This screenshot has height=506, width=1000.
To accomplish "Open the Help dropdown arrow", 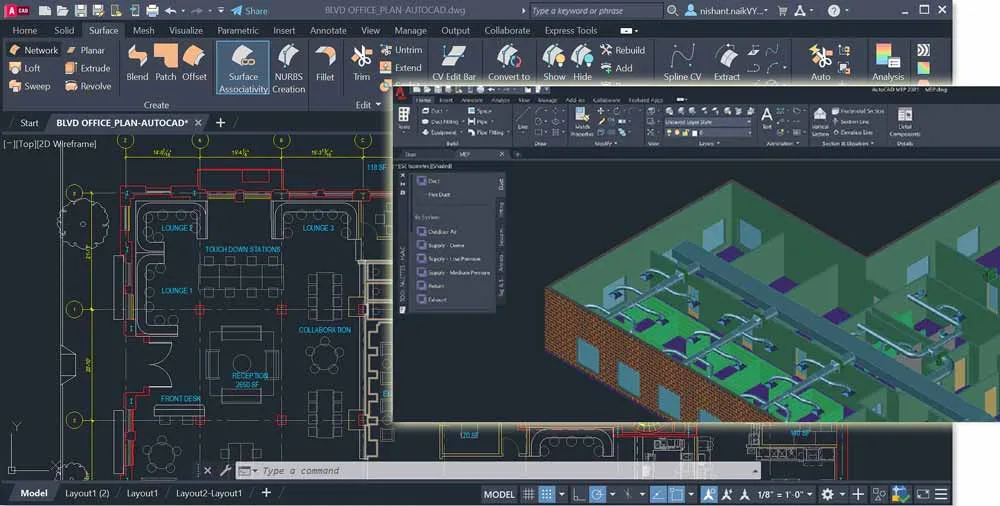I will click(847, 10).
